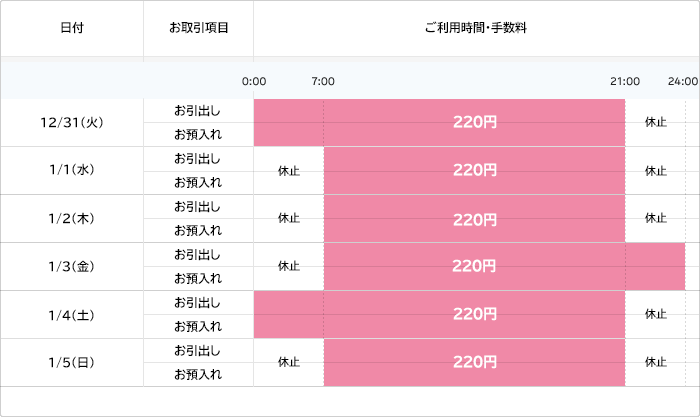Click お引出し in the 1/4(土) row
The width and height of the screenshot is (700, 417).
198,303
